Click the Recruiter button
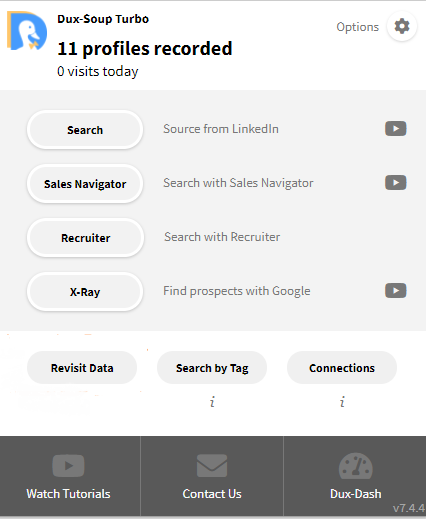The image size is (426, 519). tap(85, 238)
